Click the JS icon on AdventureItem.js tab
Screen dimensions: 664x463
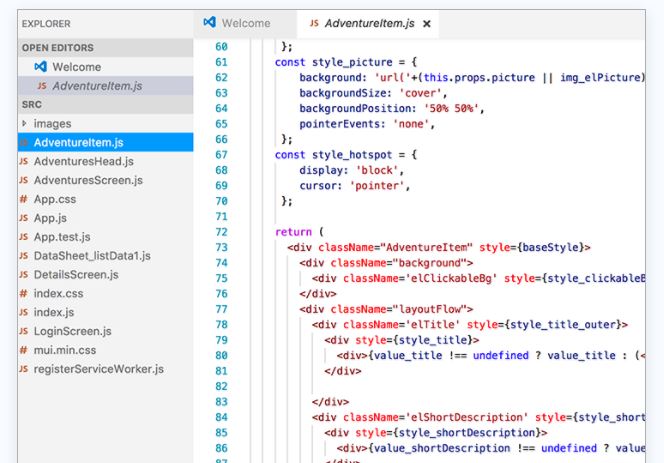(314, 23)
